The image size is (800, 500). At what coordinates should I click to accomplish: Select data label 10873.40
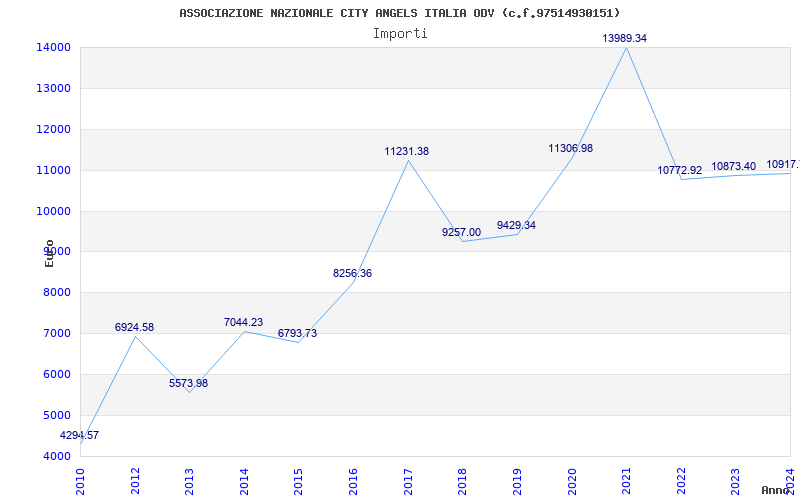734,166
